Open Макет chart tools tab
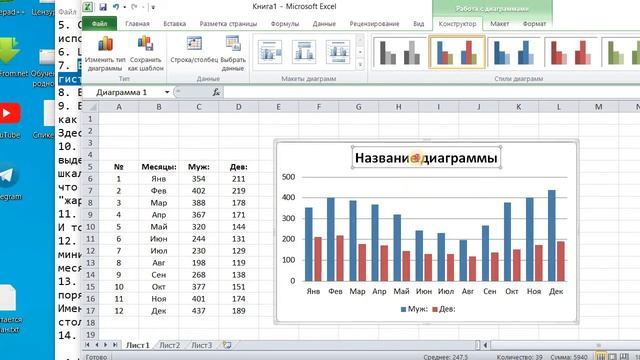 (x=500, y=24)
